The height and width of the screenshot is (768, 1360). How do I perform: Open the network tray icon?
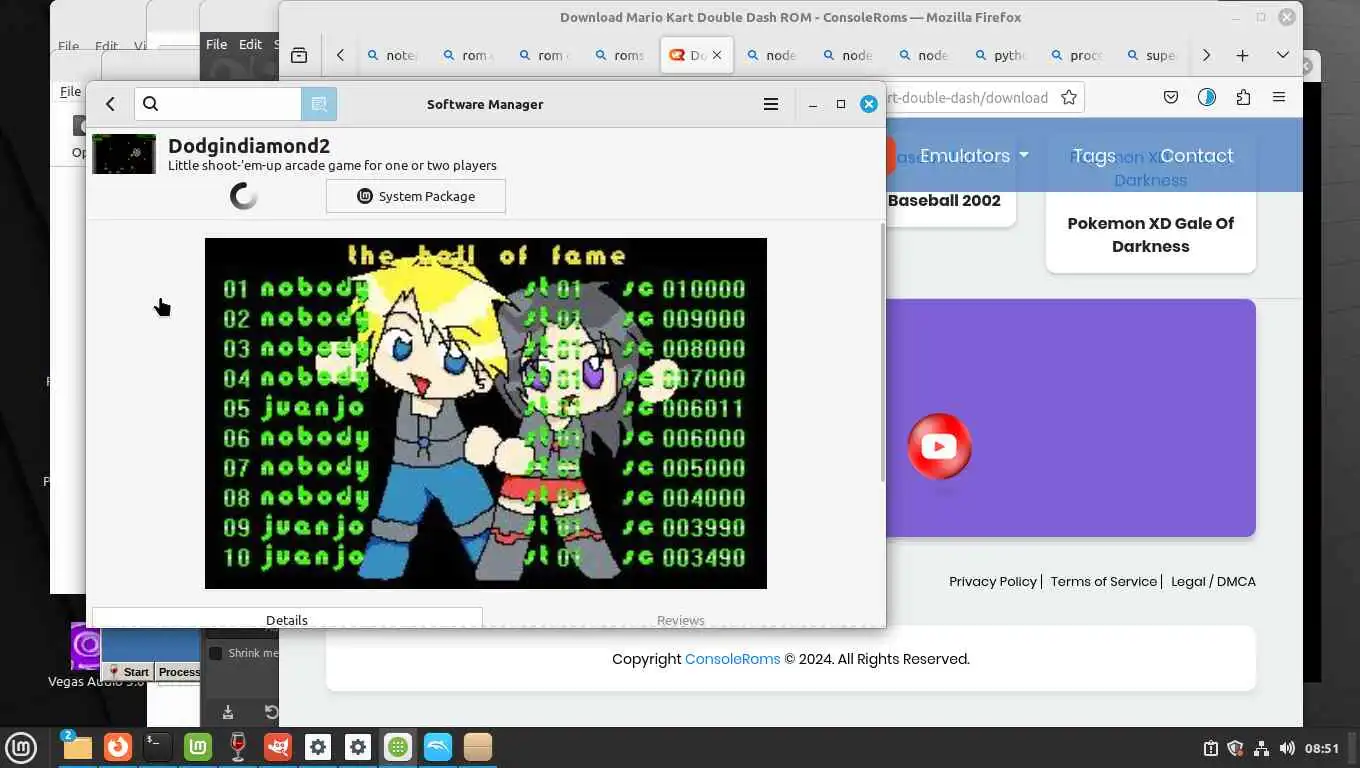point(1261,748)
